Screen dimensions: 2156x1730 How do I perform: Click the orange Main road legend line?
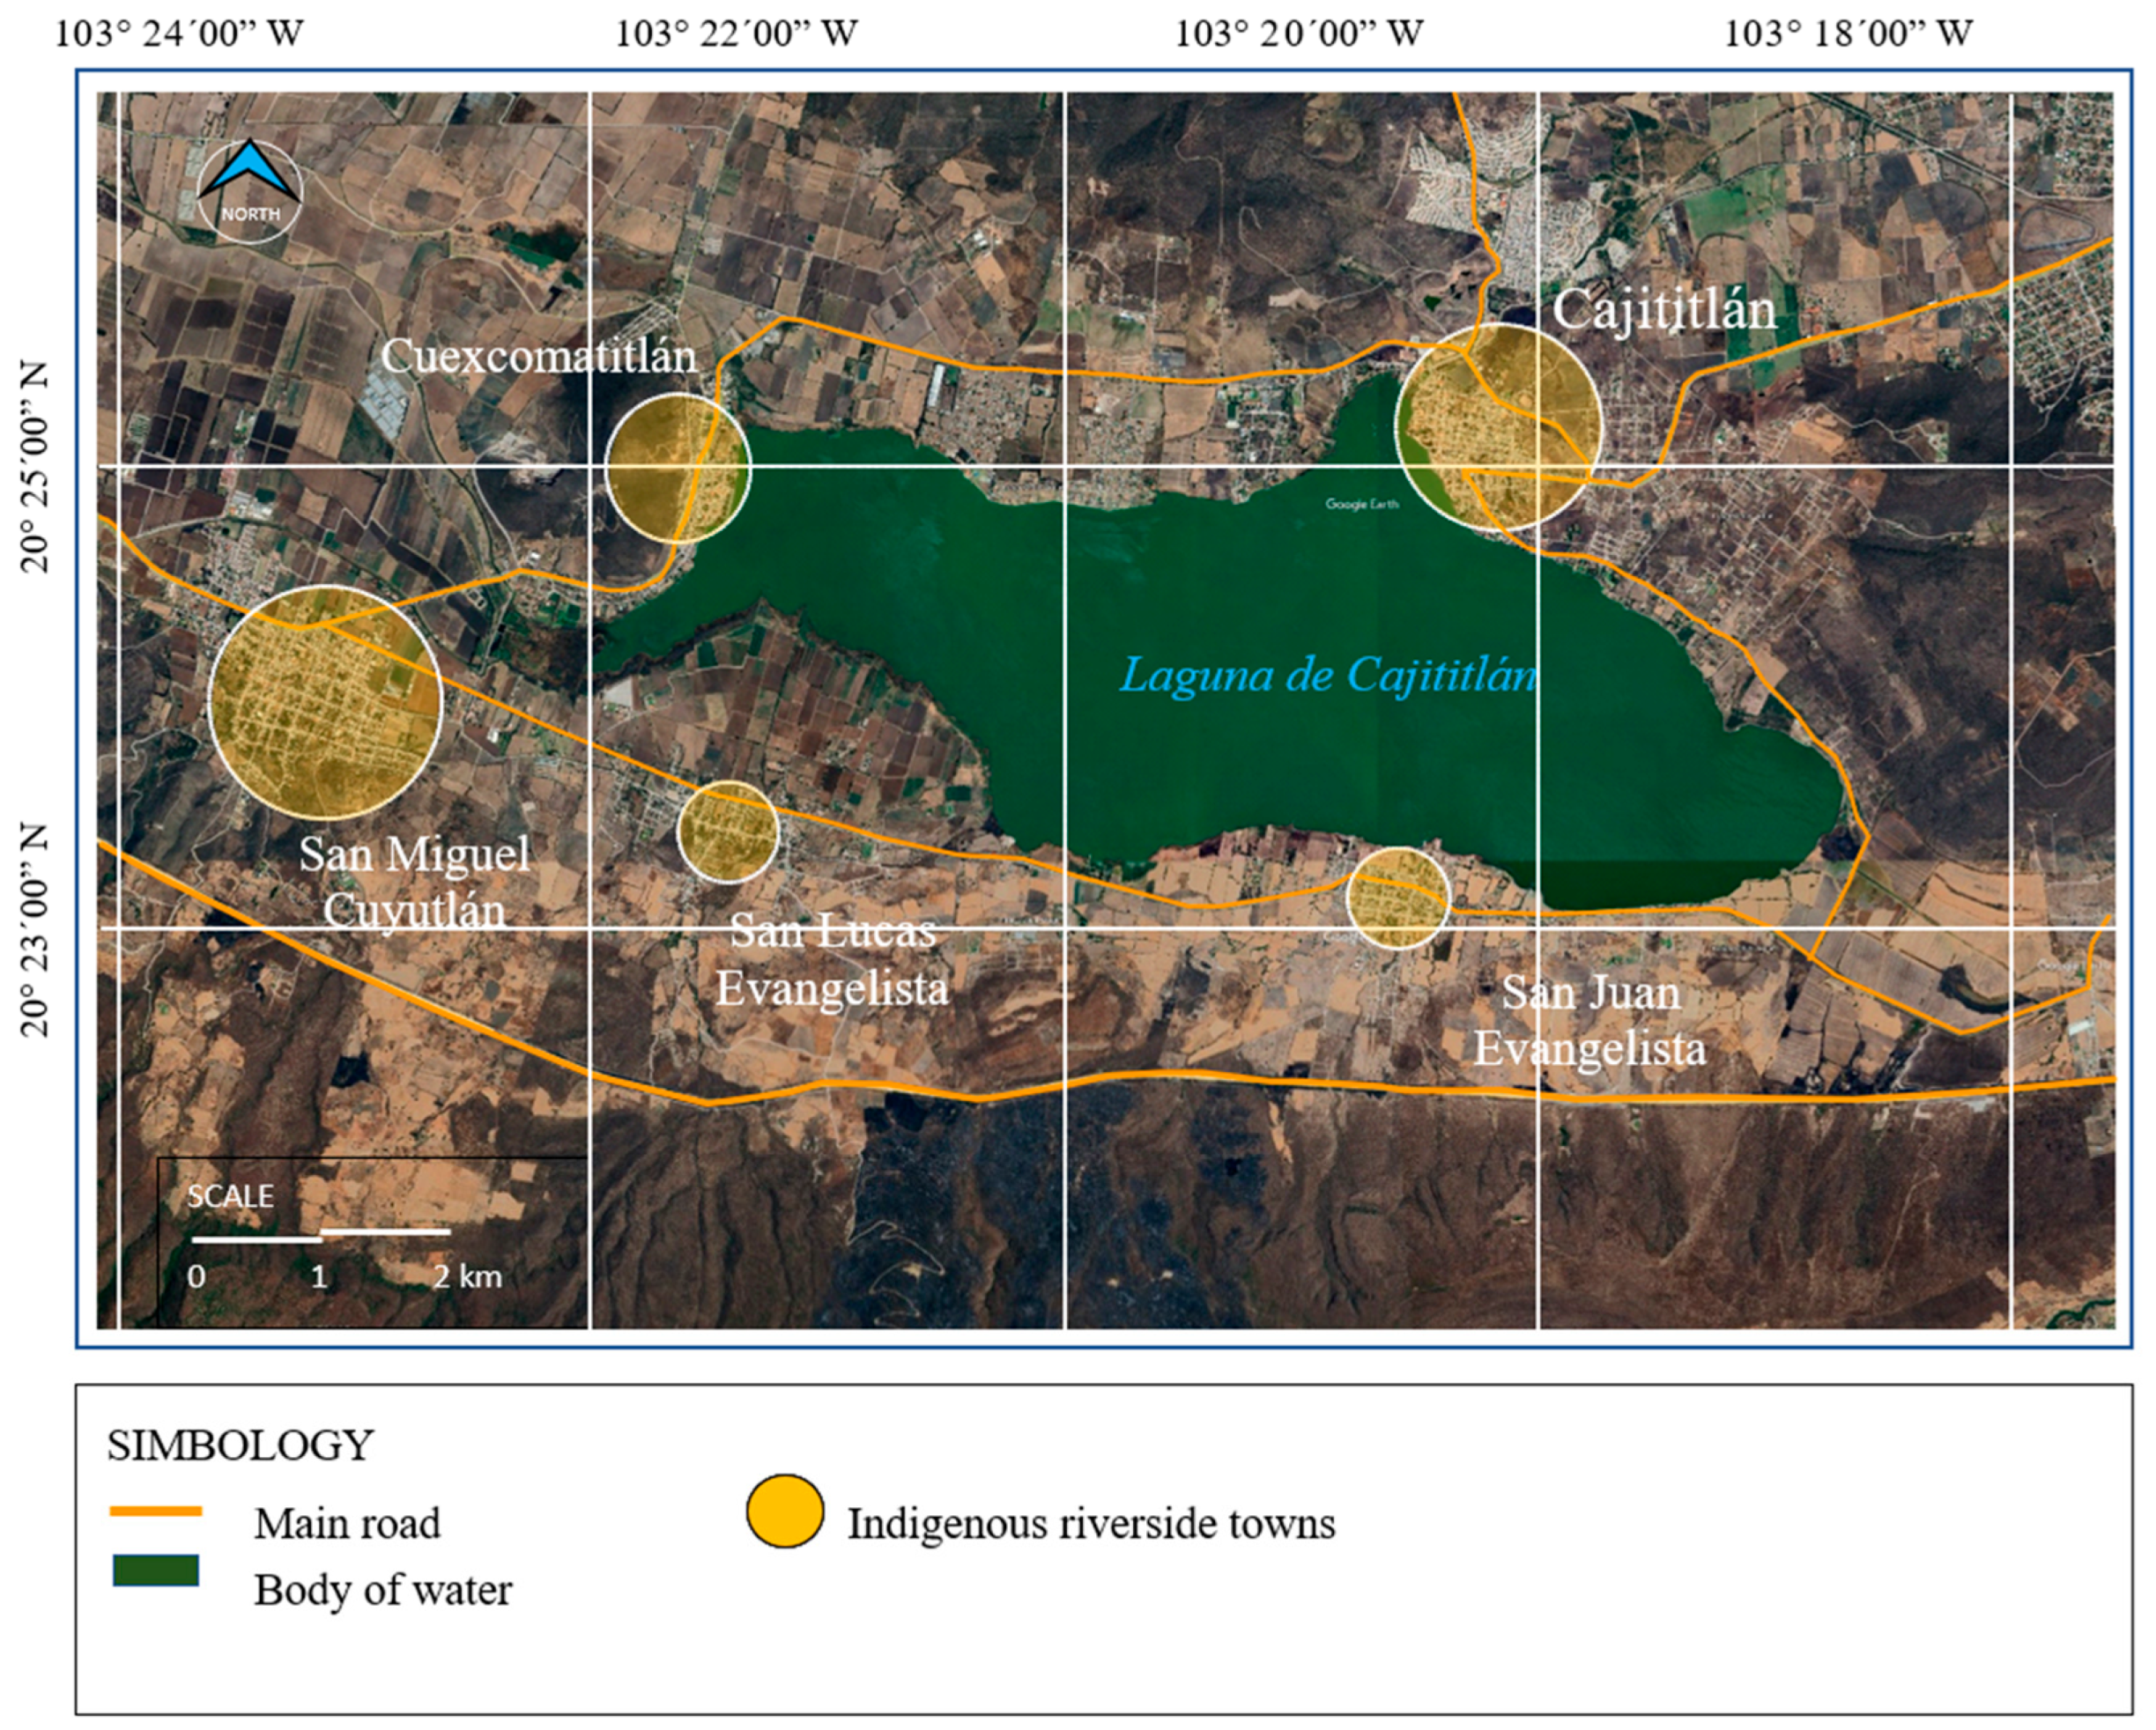tap(156, 1512)
